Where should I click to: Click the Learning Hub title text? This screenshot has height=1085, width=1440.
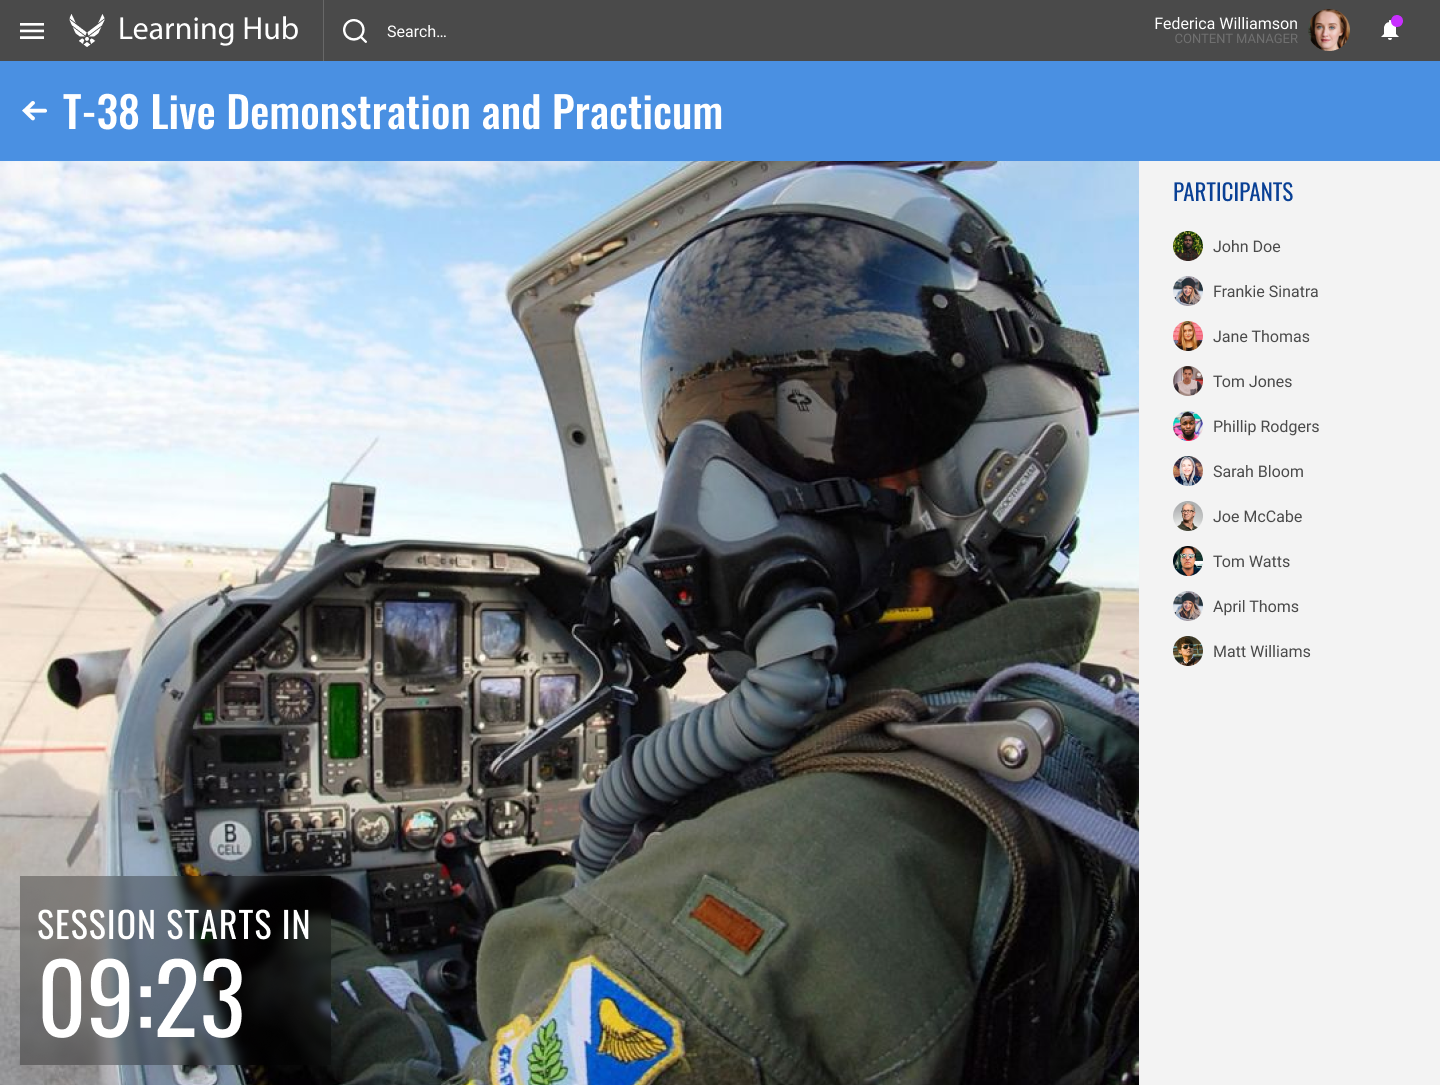[x=208, y=30]
